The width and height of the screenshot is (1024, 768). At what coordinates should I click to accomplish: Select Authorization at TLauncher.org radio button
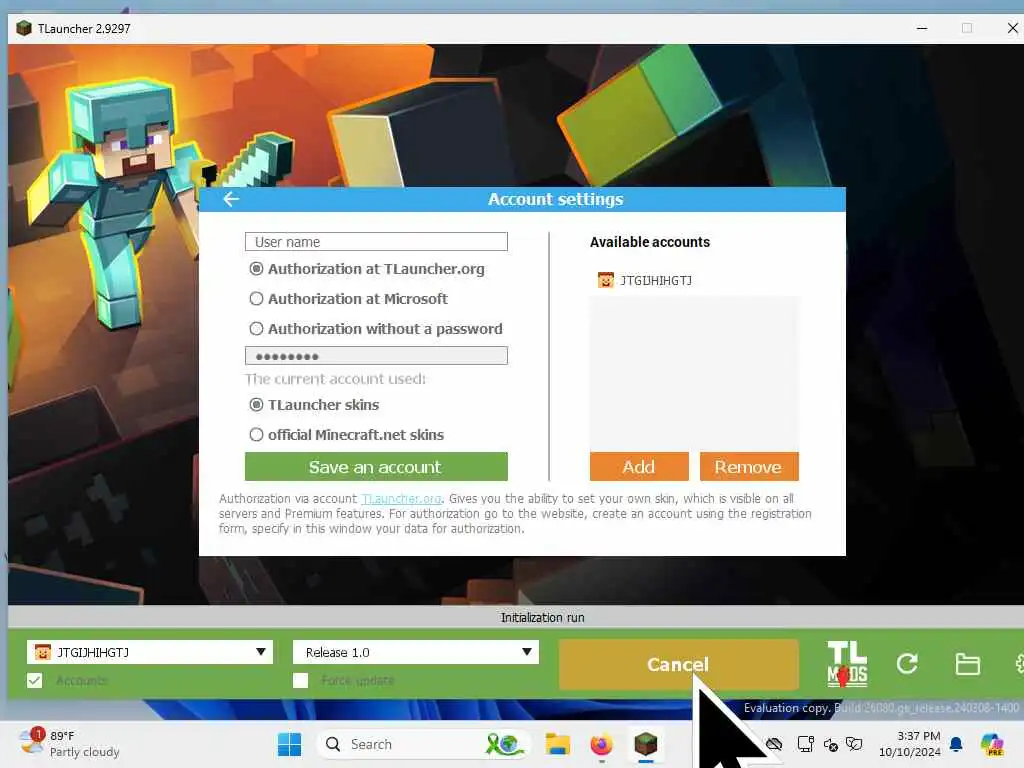tap(256, 269)
